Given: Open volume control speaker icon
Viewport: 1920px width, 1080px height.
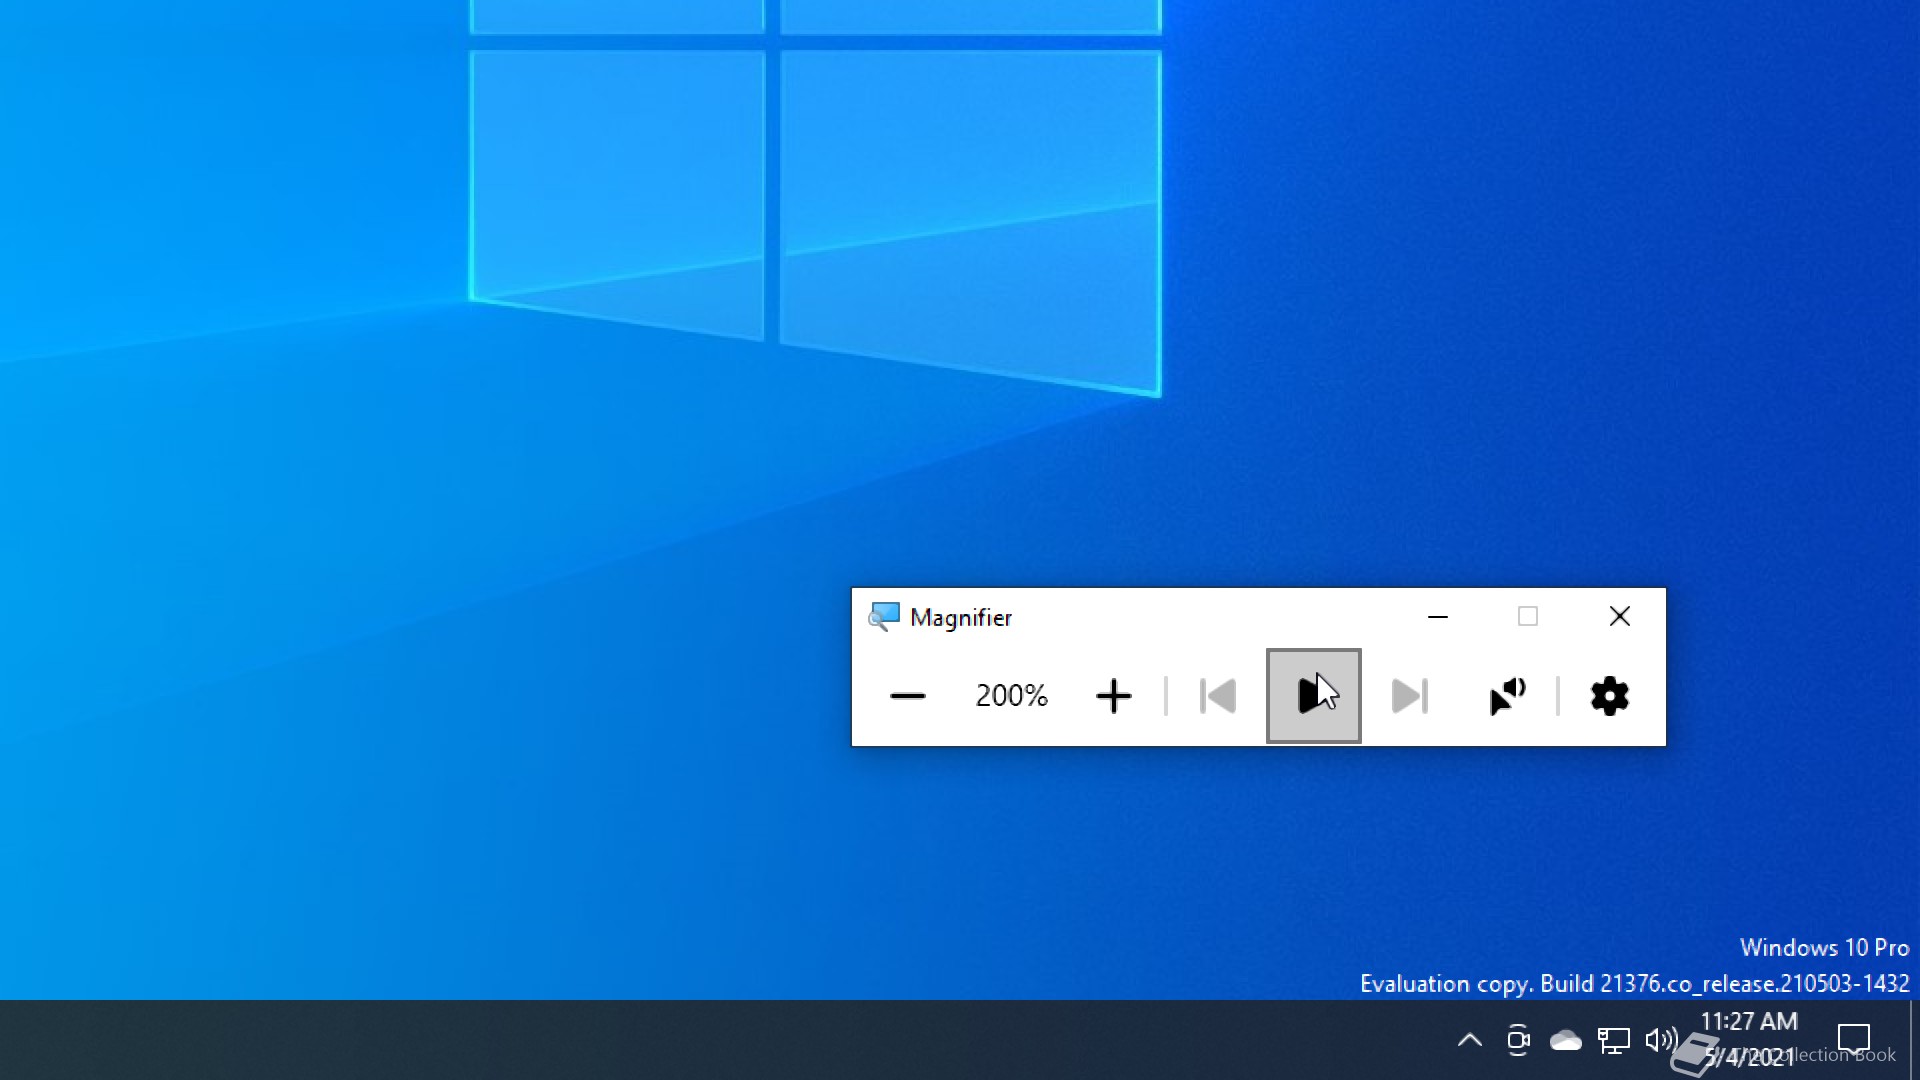Looking at the screenshot, I should pos(1660,1040).
